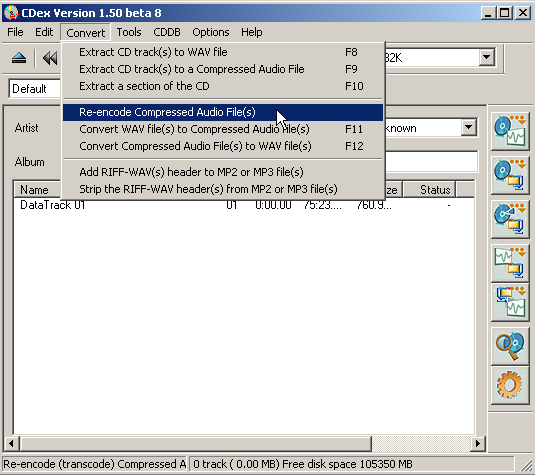Click Convert WAV to compressed audio icon

pyautogui.click(x=510, y=263)
